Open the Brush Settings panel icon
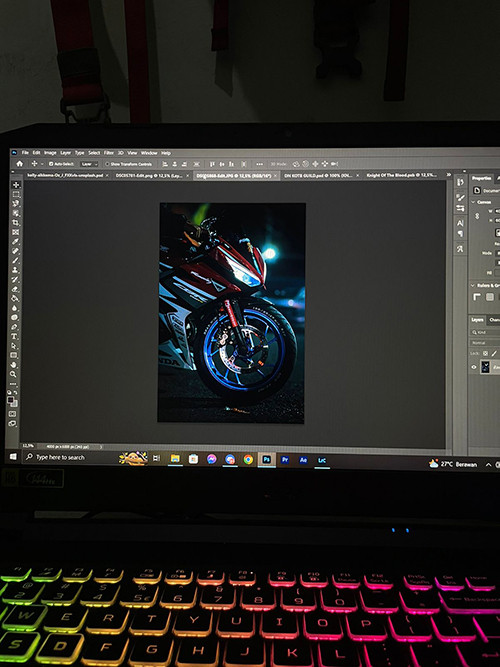 pos(461,197)
